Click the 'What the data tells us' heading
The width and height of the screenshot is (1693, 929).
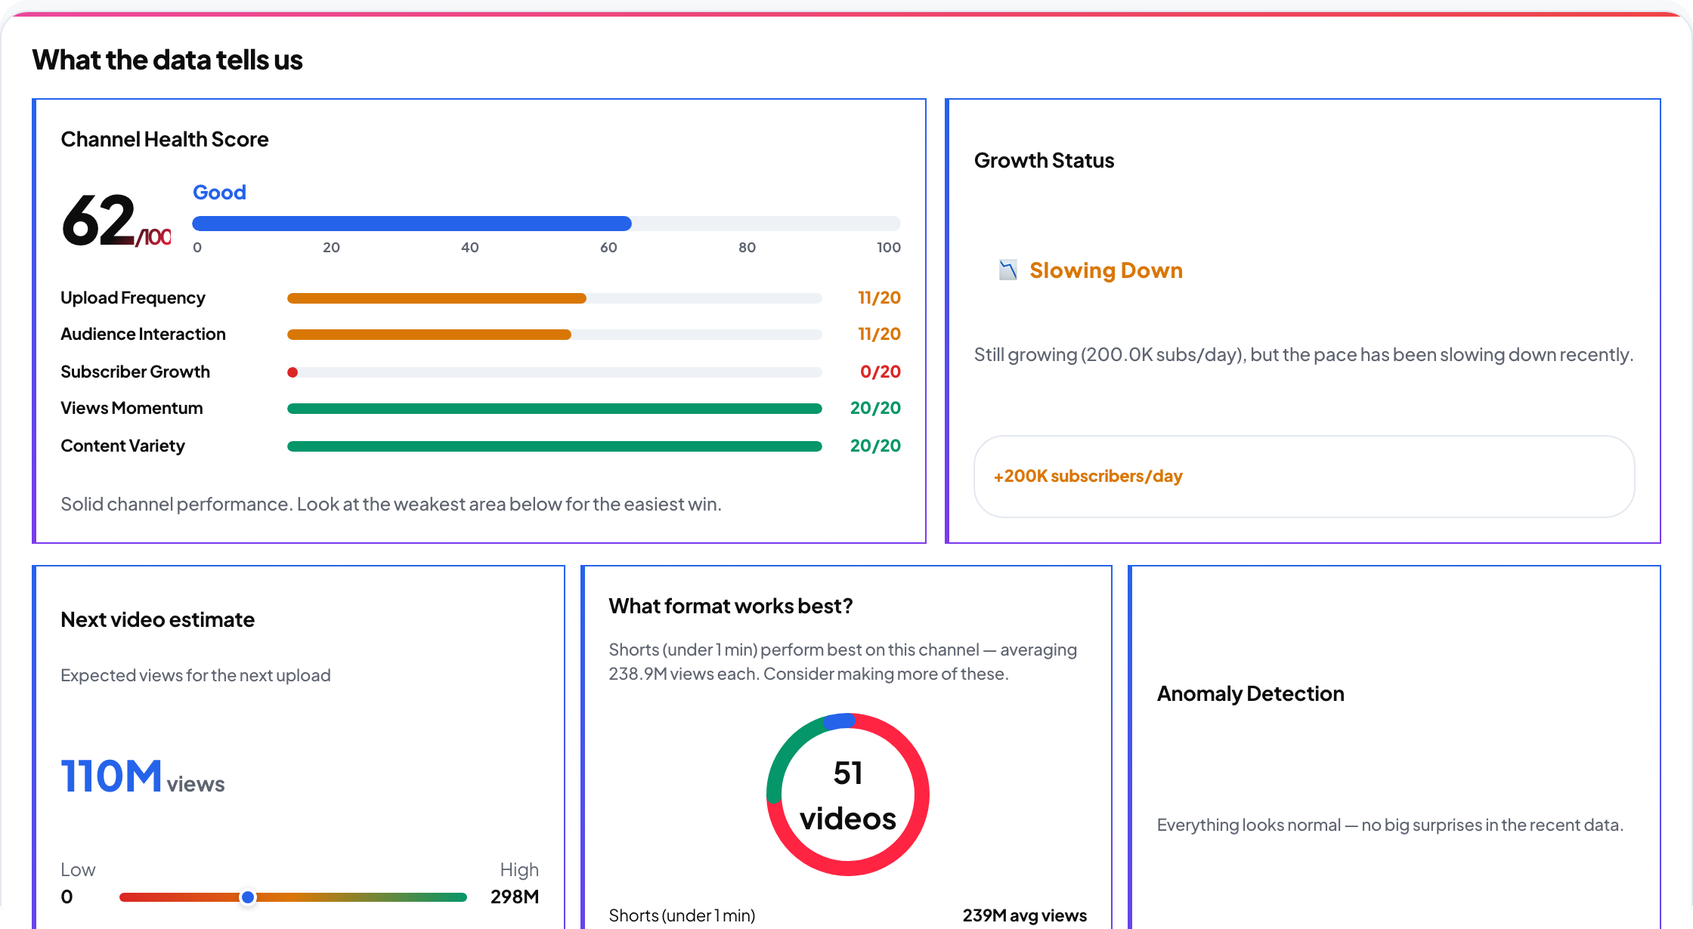pos(167,60)
